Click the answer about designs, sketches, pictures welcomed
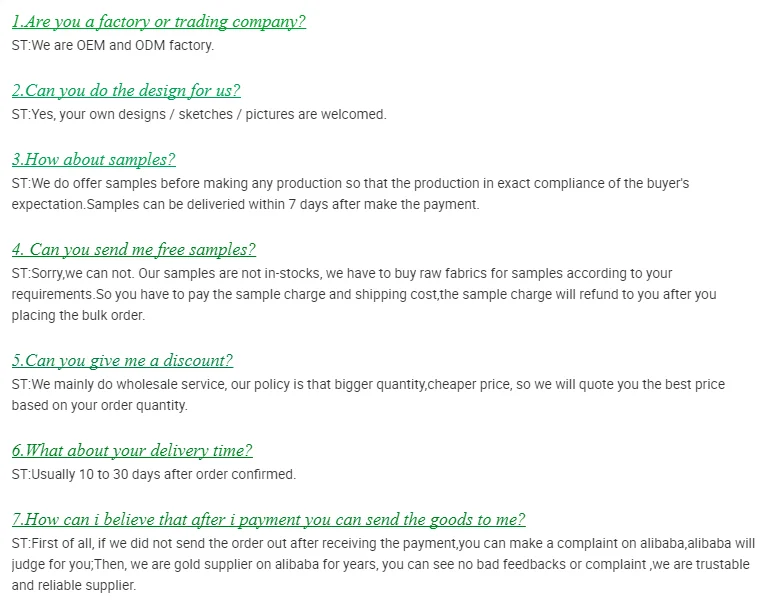Screen dimensions: 774x603 pos(199,114)
